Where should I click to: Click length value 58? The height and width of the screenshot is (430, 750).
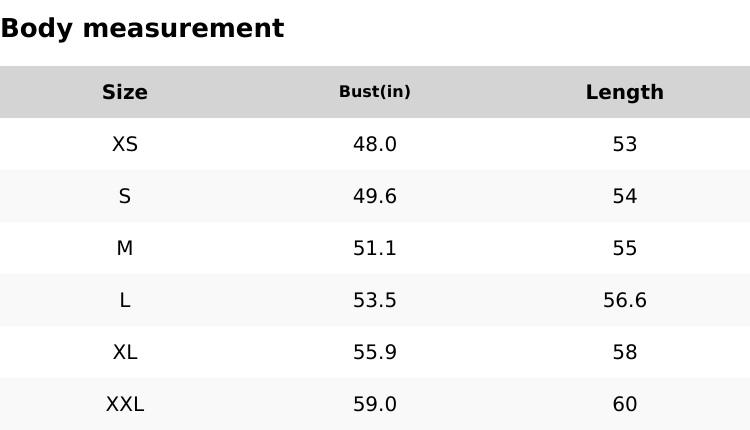pos(625,352)
